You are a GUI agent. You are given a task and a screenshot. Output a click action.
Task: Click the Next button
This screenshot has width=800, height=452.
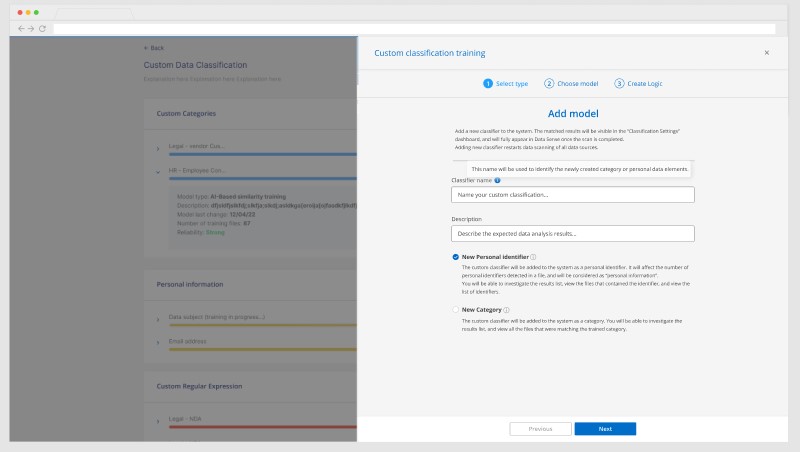pos(605,428)
